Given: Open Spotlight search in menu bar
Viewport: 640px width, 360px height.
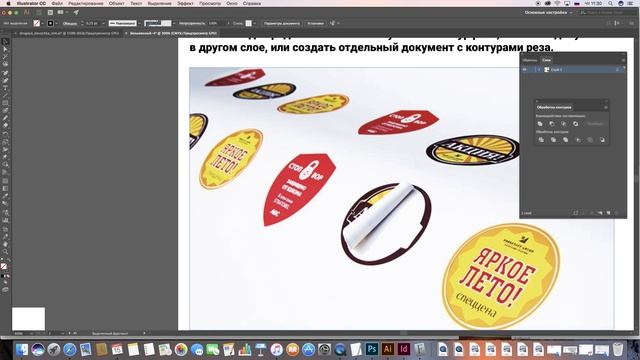Looking at the screenshot, I should click(610, 3).
